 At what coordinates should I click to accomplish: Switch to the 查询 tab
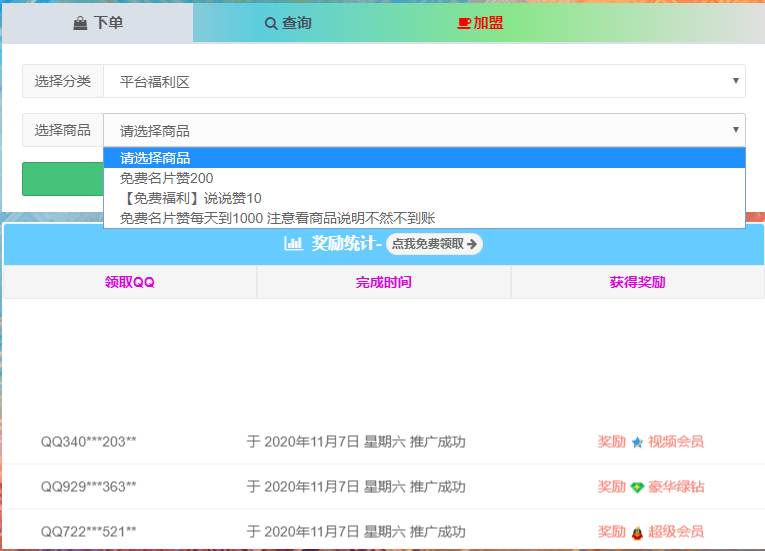pos(288,23)
